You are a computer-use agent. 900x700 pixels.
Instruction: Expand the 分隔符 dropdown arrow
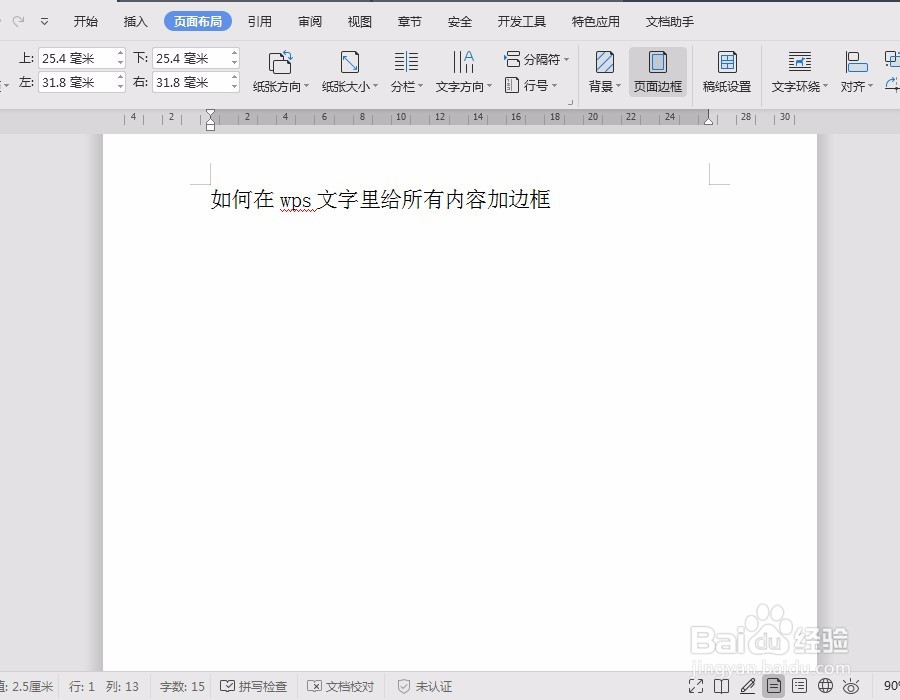[567, 60]
